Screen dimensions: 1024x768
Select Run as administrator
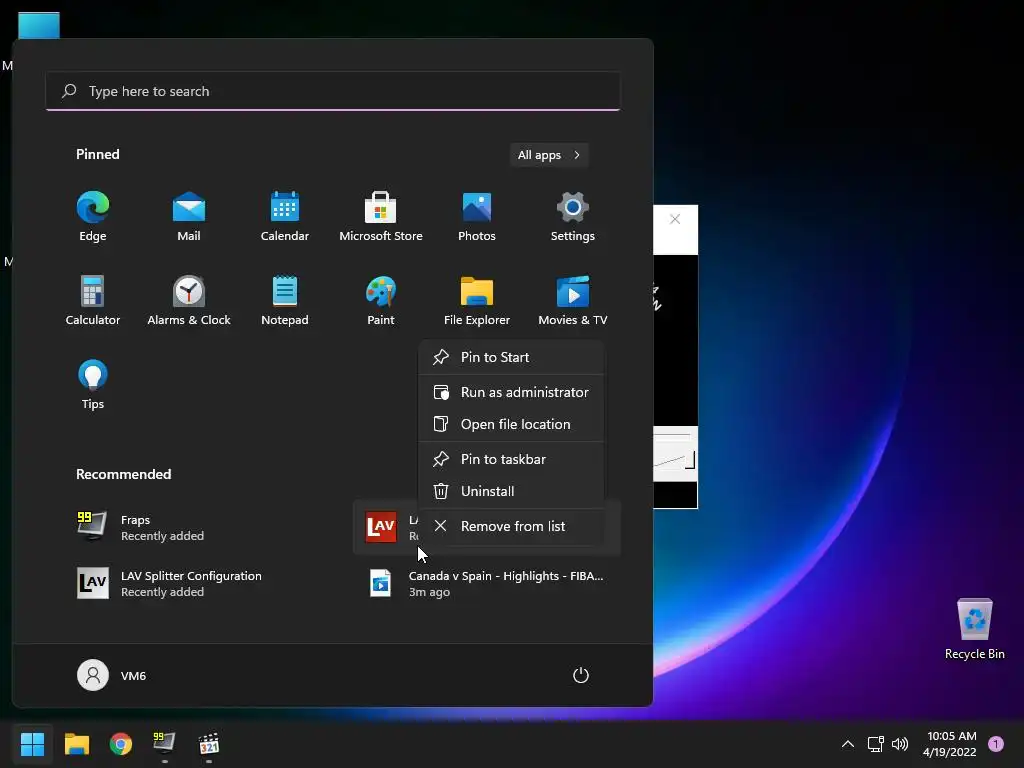[511, 392]
